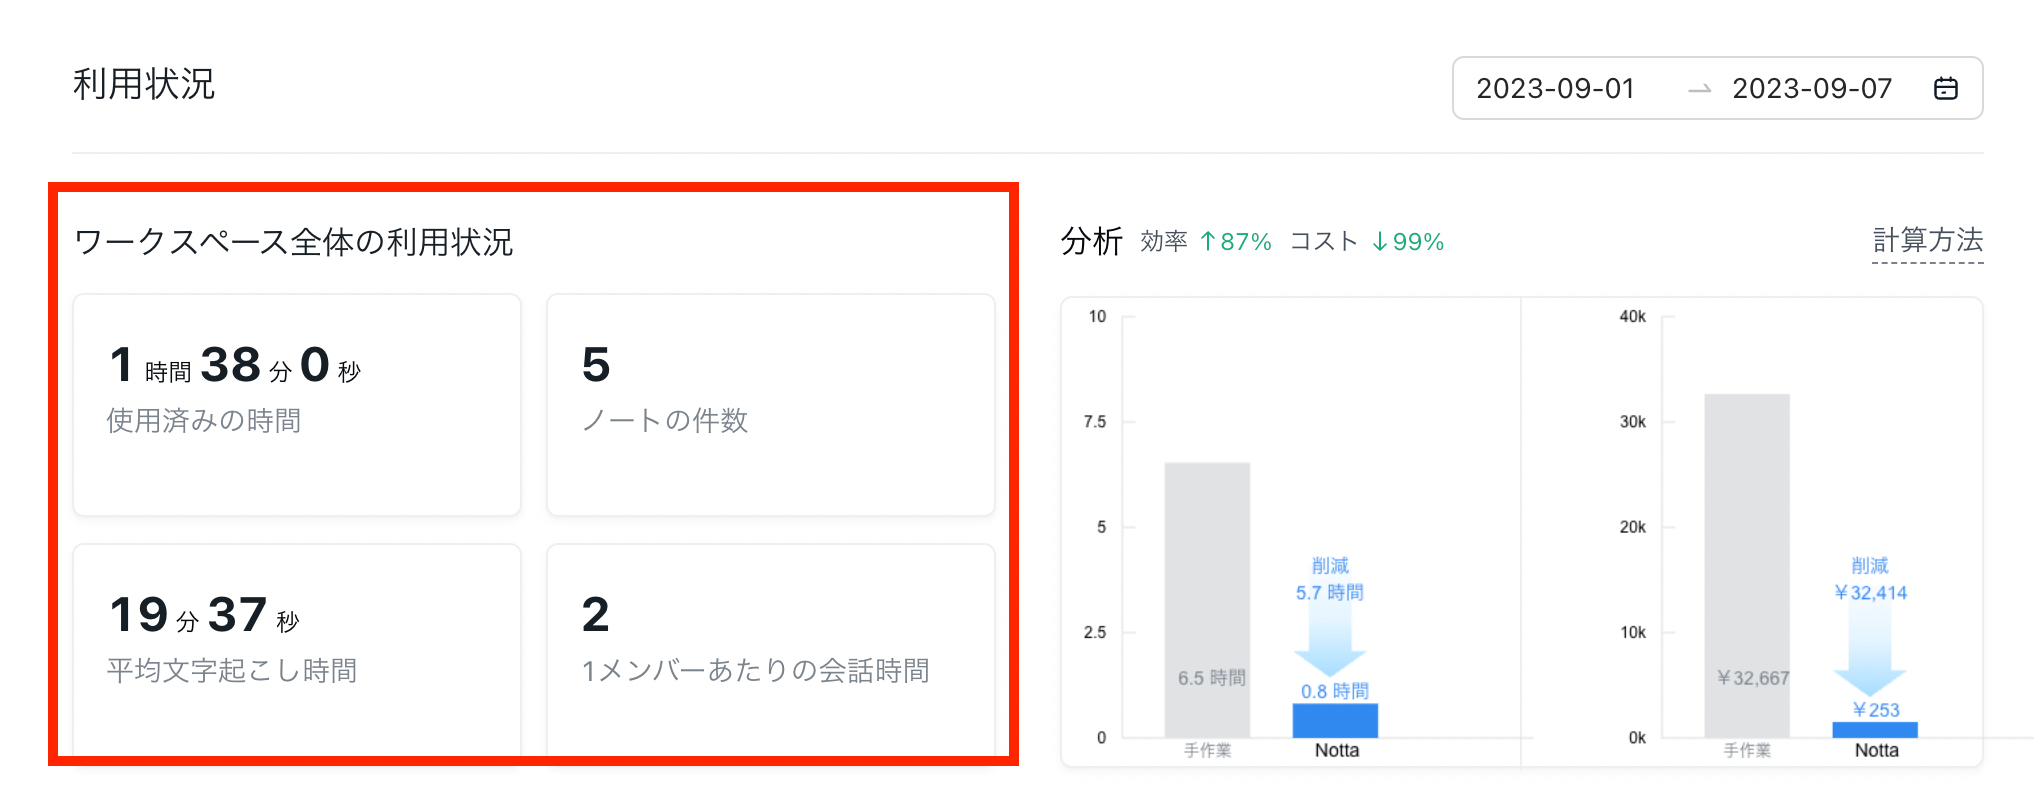The image size is (2034, 794).
Task: Click the Notta label under time chart
Action: pyautogui.click(x=1337, y=750)
